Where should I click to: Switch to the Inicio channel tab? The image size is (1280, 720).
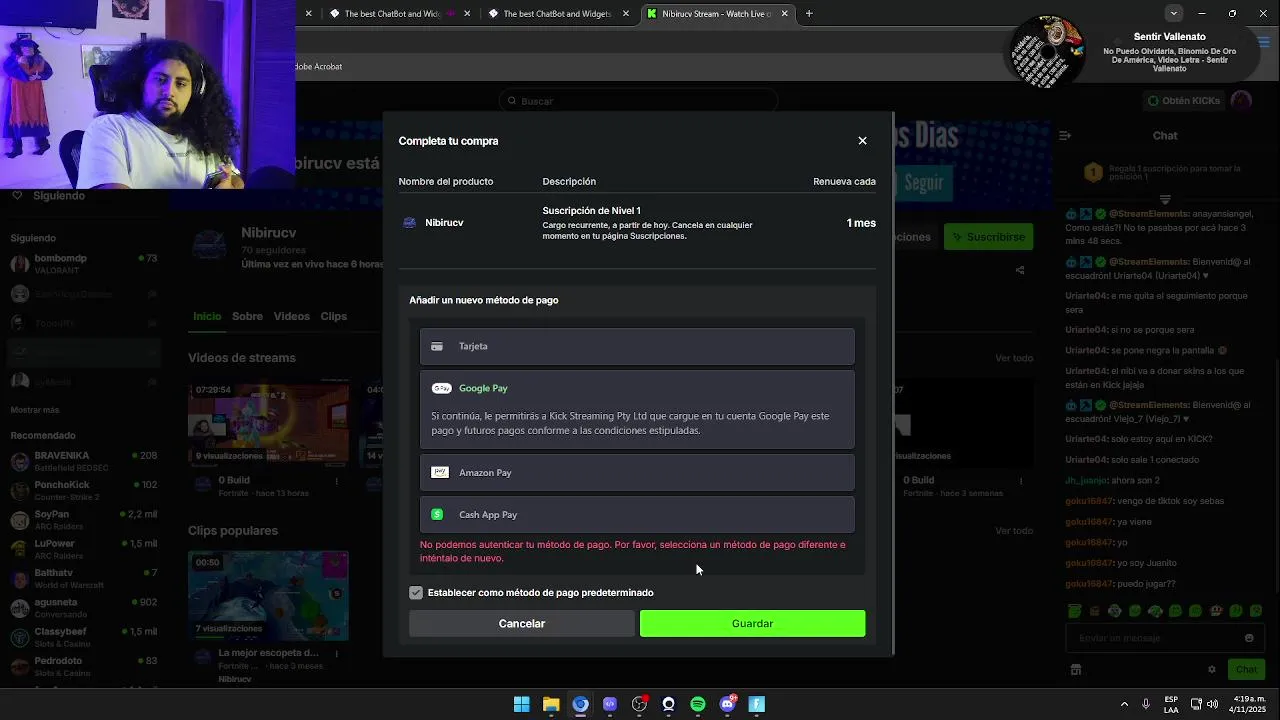pos(207,316)
